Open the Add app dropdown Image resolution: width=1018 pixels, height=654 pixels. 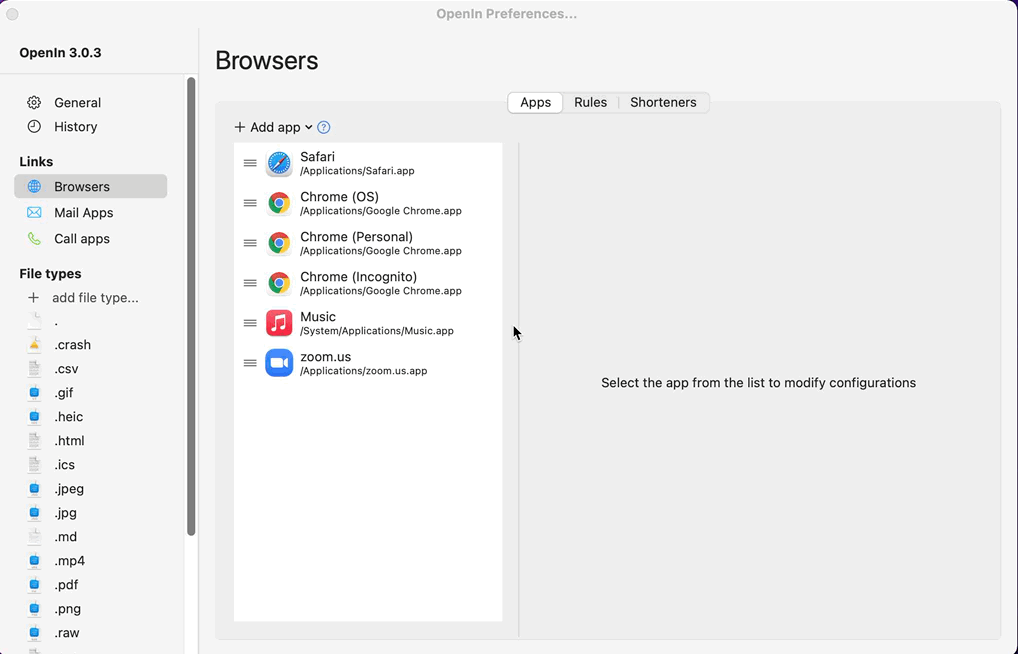[x=273, y=127]
